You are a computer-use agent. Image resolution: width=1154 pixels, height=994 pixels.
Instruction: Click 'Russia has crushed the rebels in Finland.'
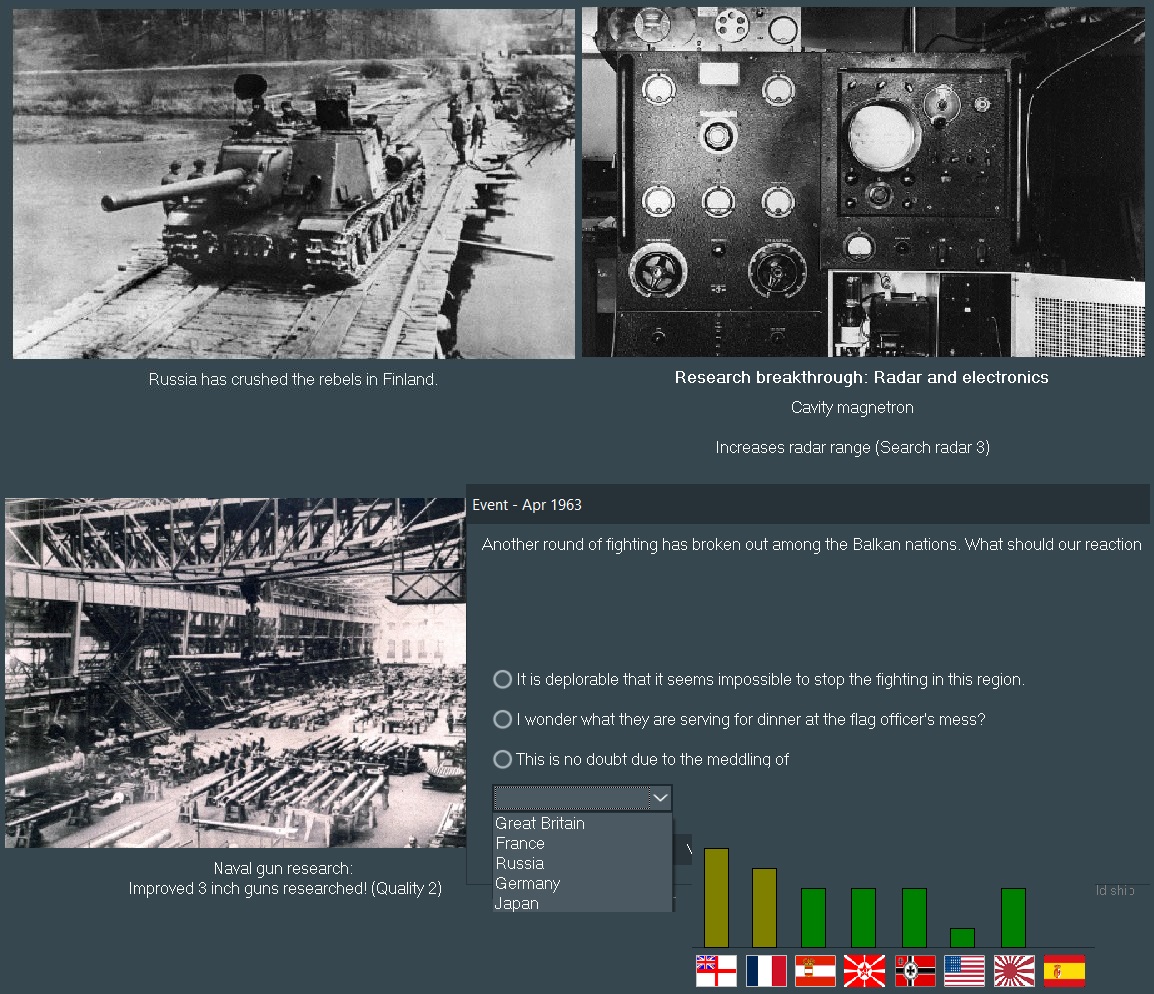pos(293,380)
